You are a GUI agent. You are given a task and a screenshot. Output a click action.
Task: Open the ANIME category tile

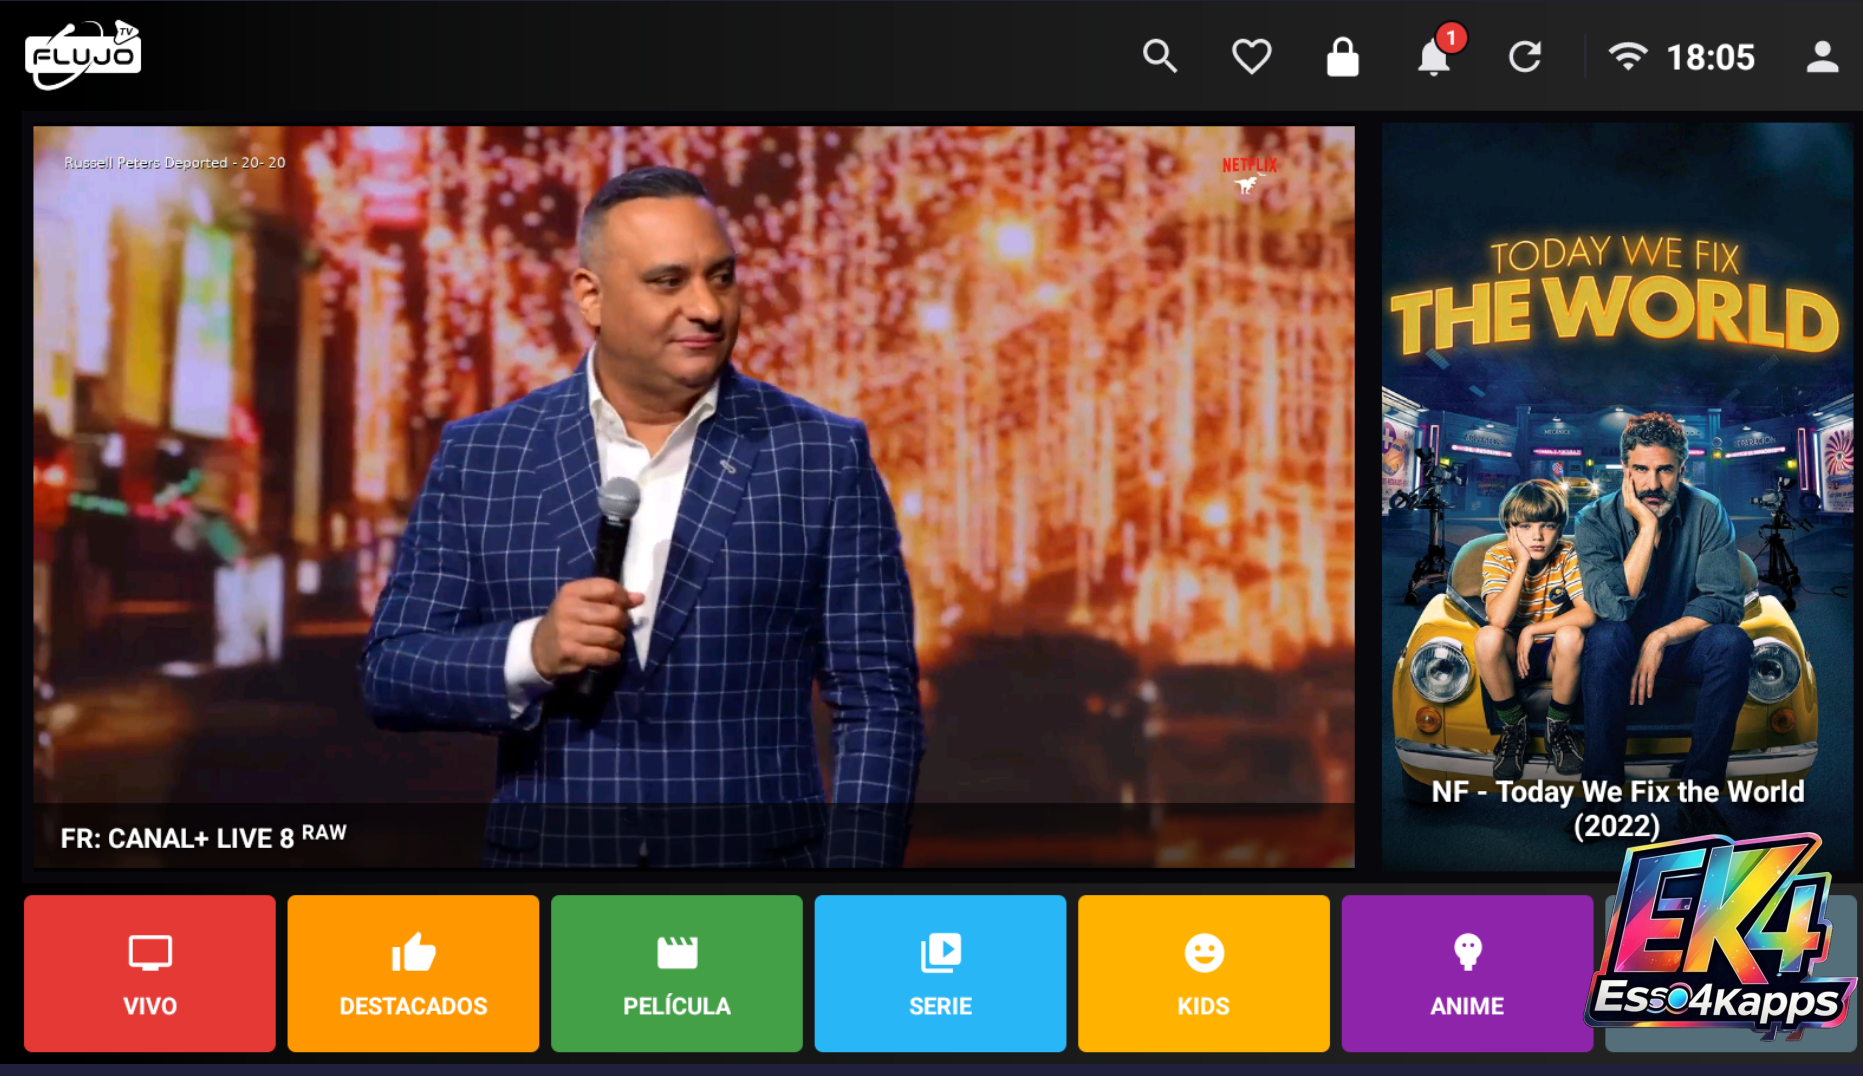pos(1467,973)
